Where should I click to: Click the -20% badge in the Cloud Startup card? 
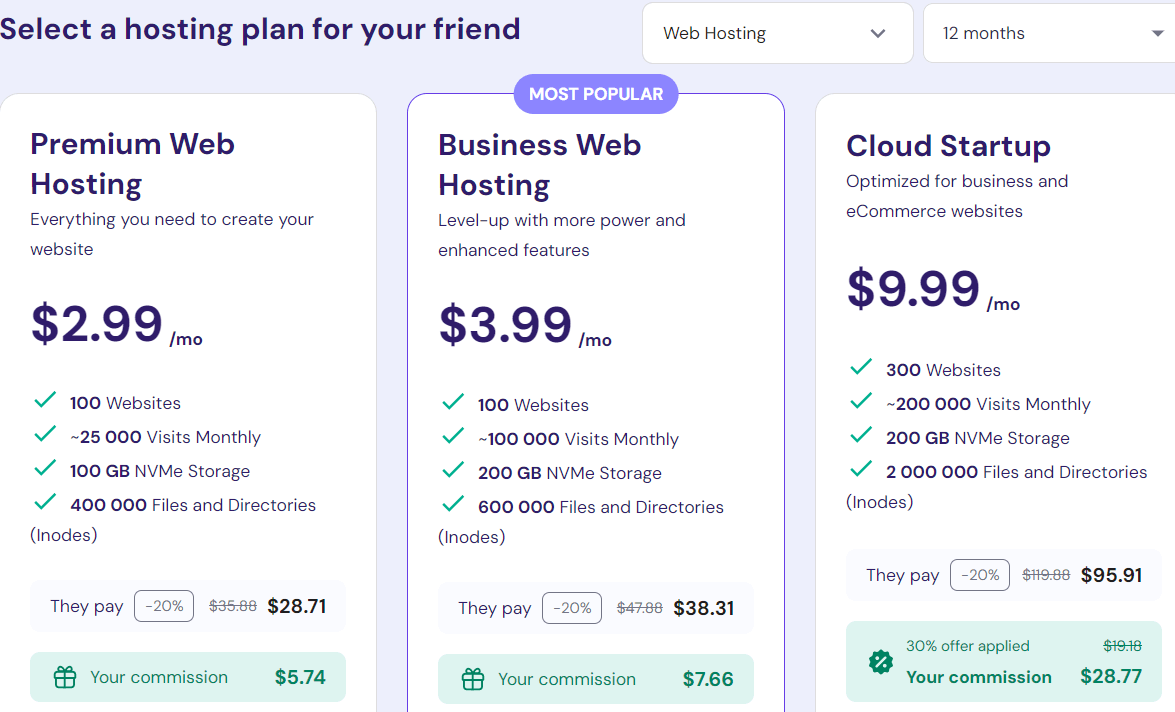point(979,574)
